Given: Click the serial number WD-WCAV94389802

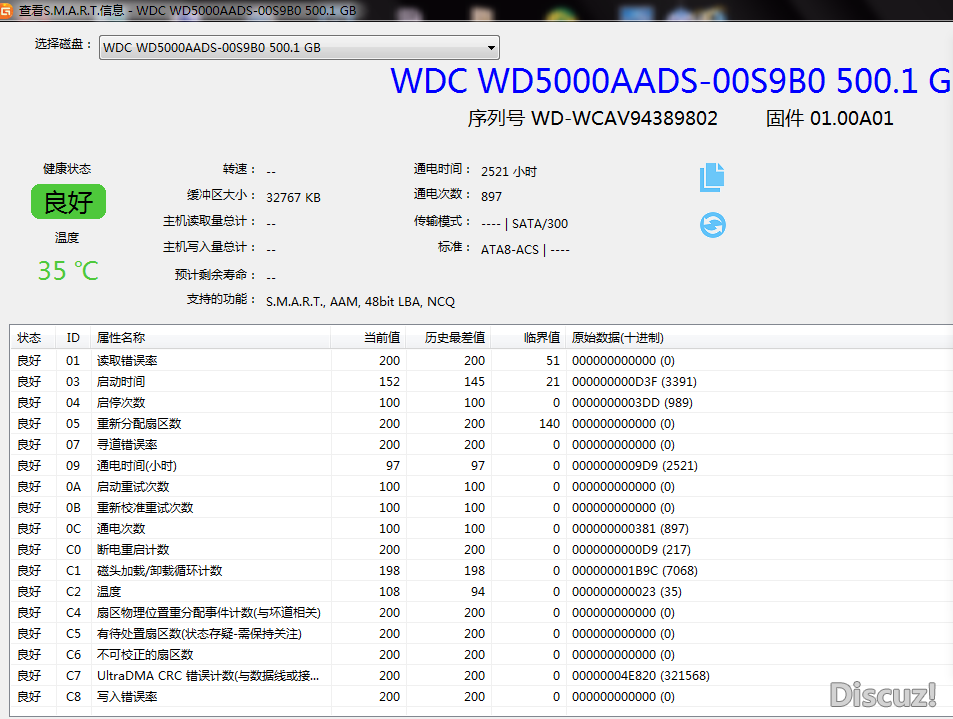Looking at the screenshot, I should 624,118.
